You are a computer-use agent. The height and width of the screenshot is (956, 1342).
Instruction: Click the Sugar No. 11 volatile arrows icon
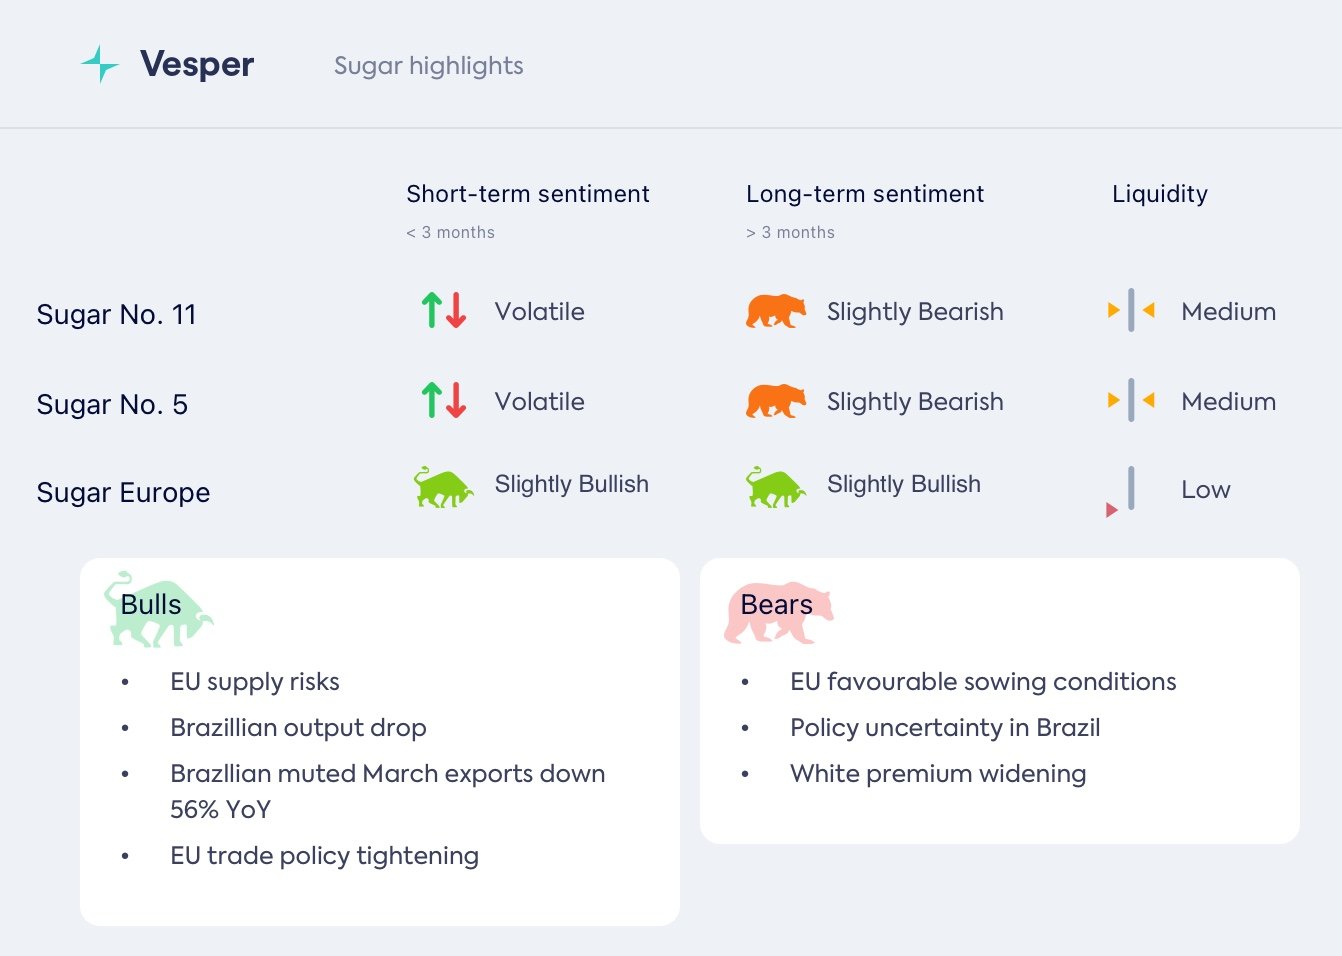pos(444,311)
